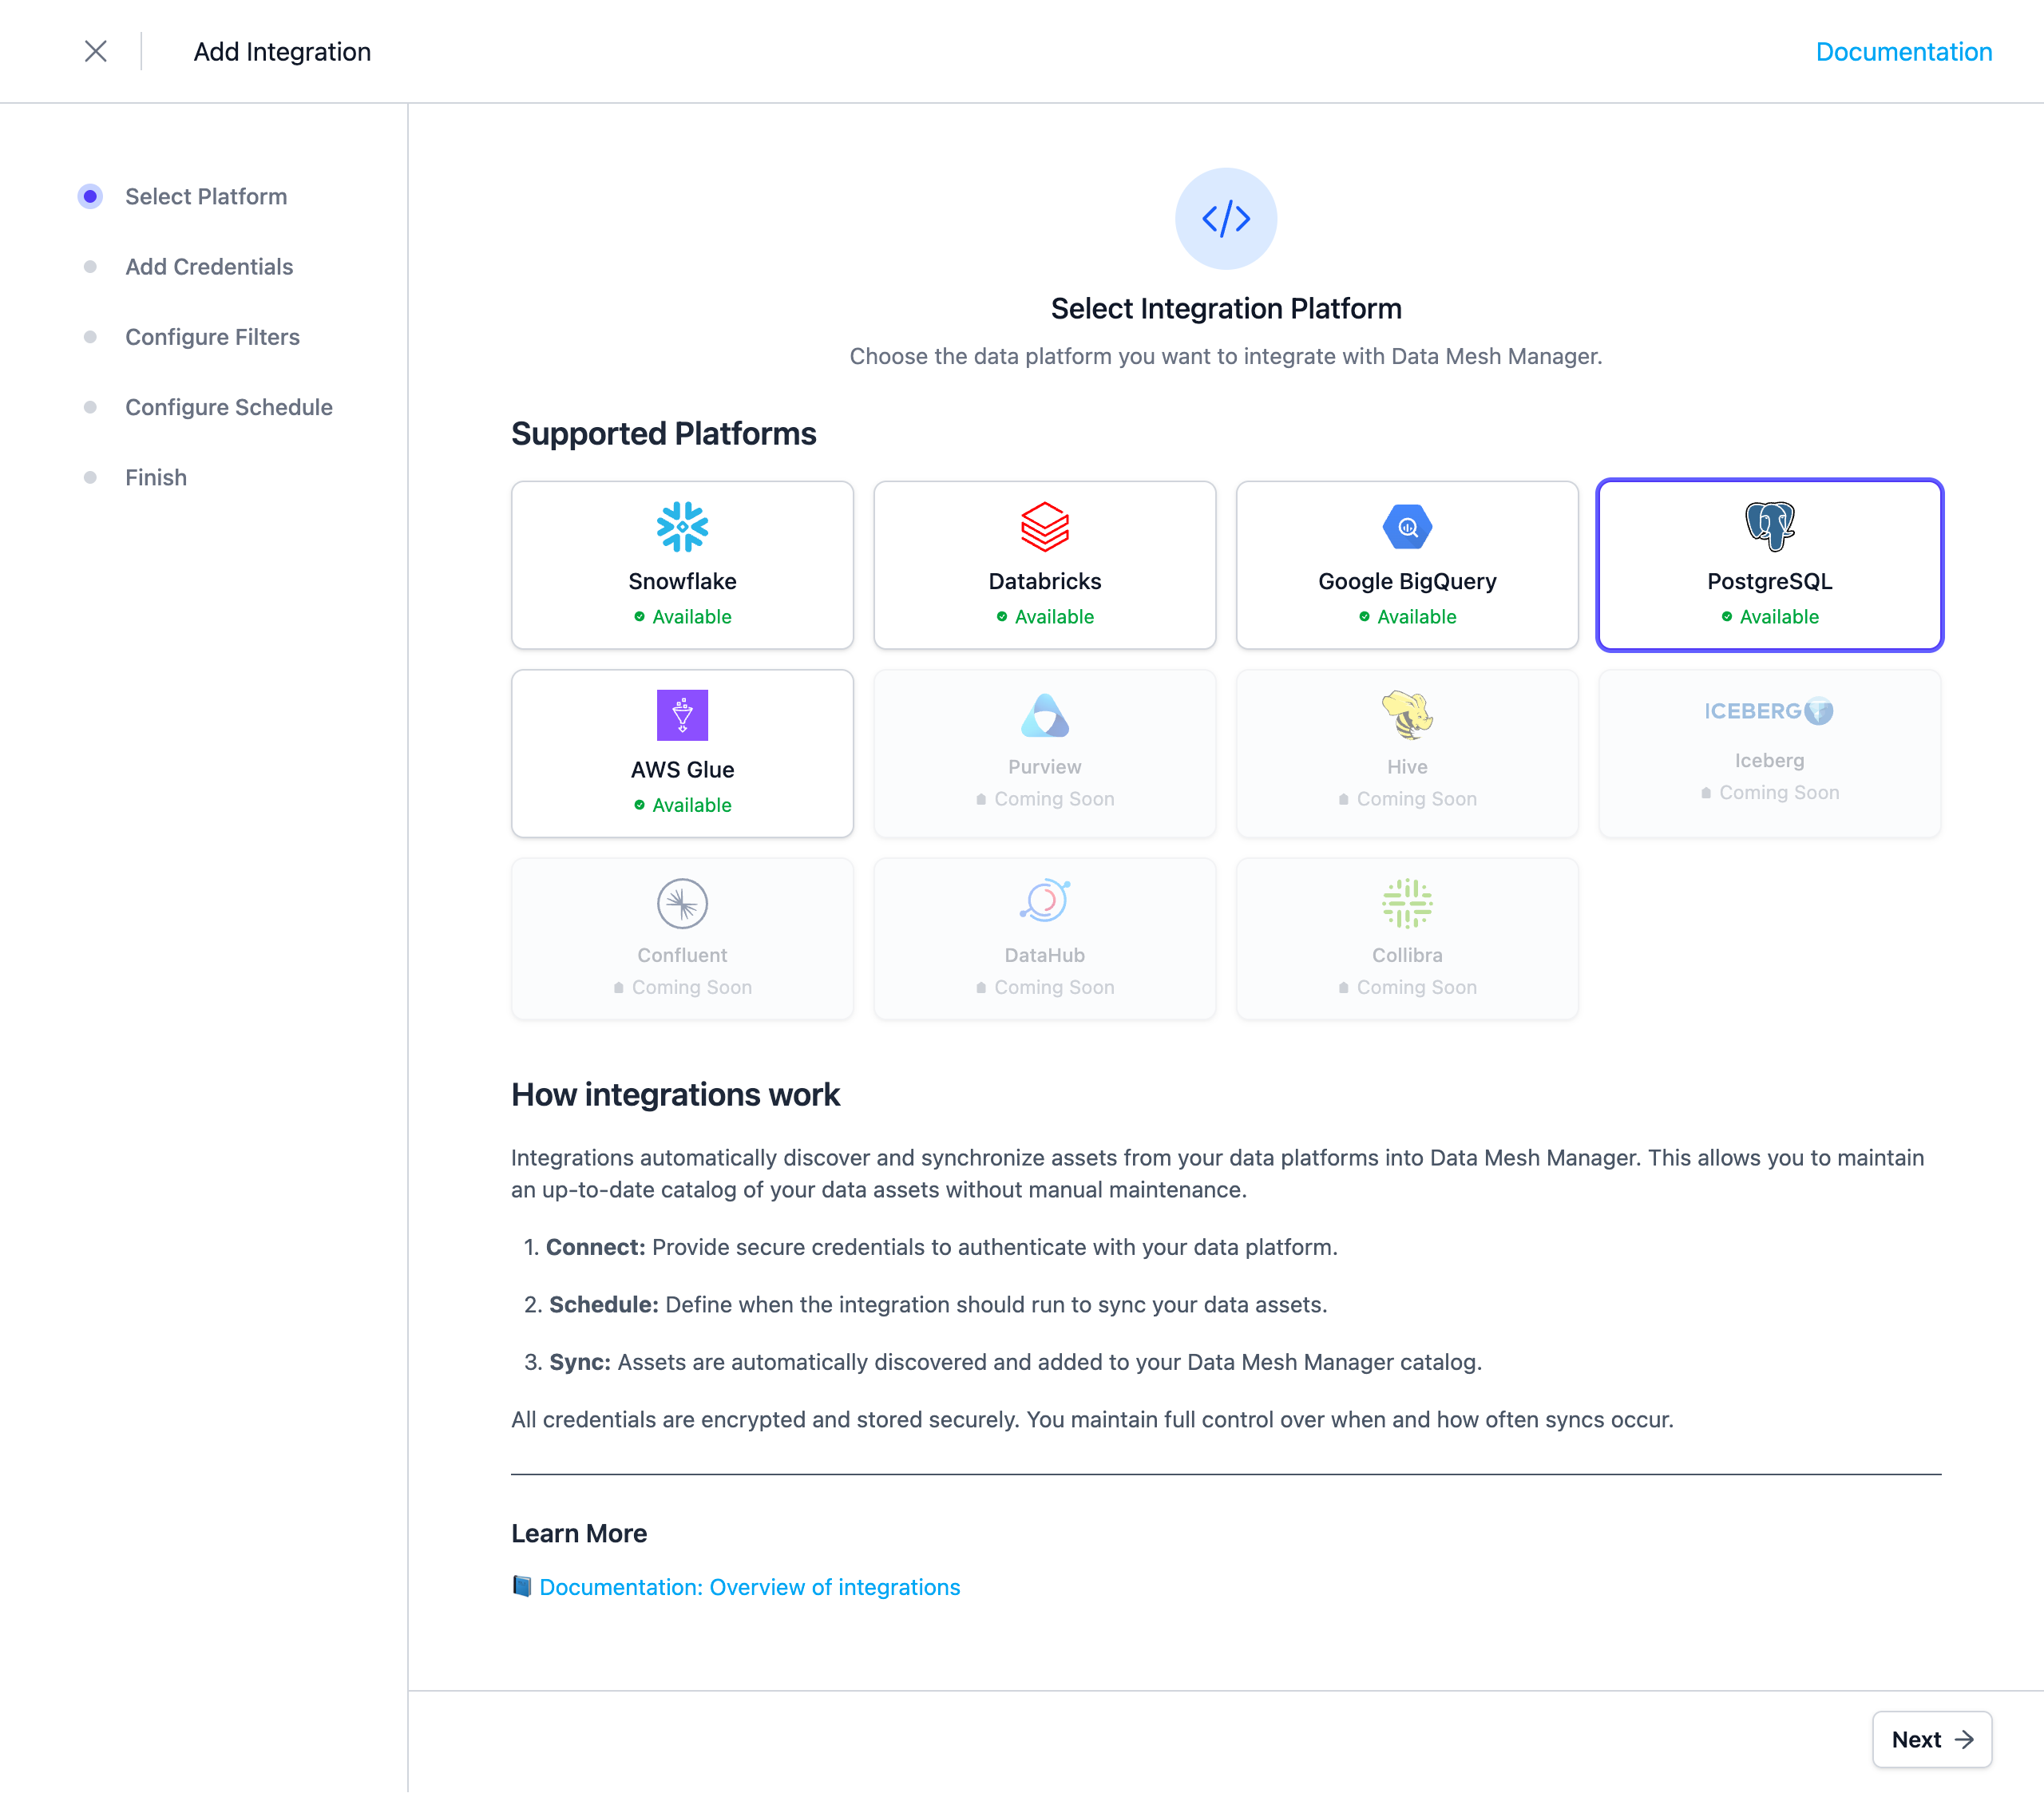Click the Purview icon
The width and height of the screenshot is (2044, 1793).
point(1045,714)
